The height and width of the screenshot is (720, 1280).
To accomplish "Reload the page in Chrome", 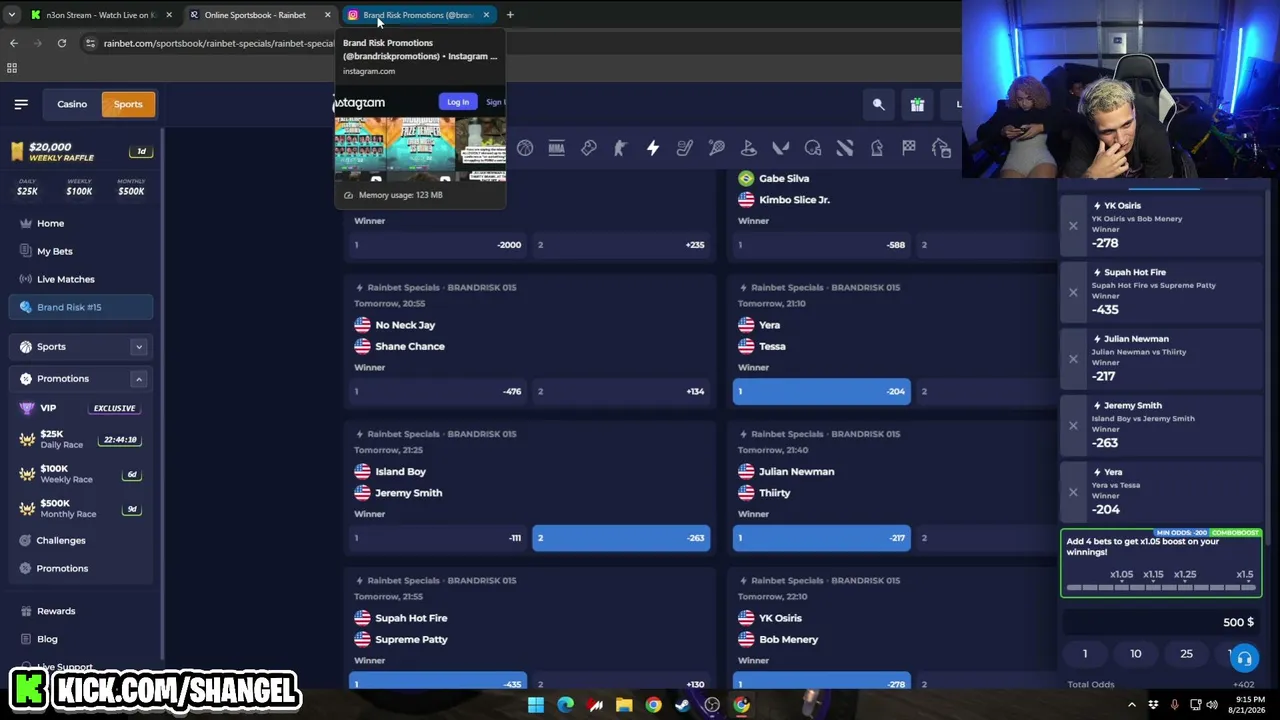I will (62, 43).
